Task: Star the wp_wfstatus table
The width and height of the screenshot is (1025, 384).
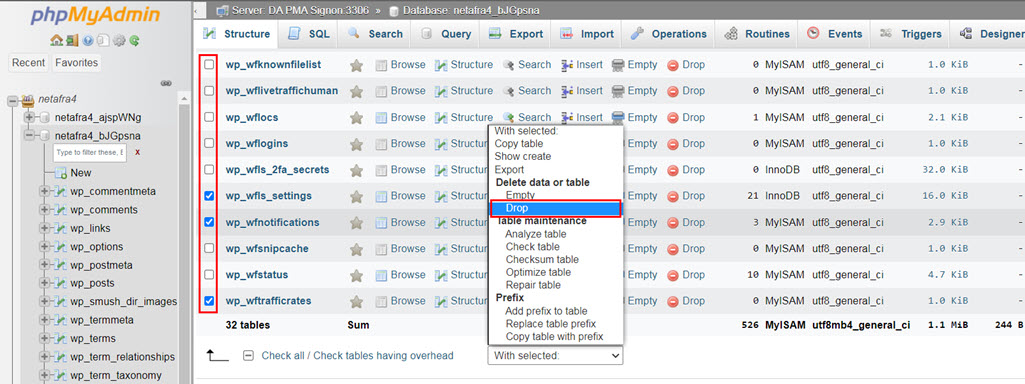Action: tap(356, 275)
